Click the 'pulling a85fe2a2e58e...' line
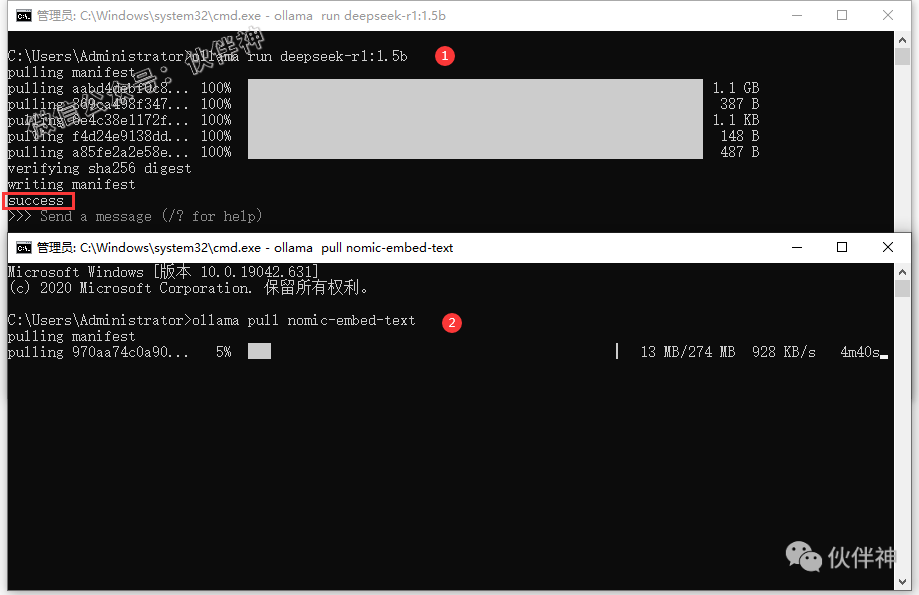Image resolution: width=919 pixels, height=595 pixels. [98, 152]
